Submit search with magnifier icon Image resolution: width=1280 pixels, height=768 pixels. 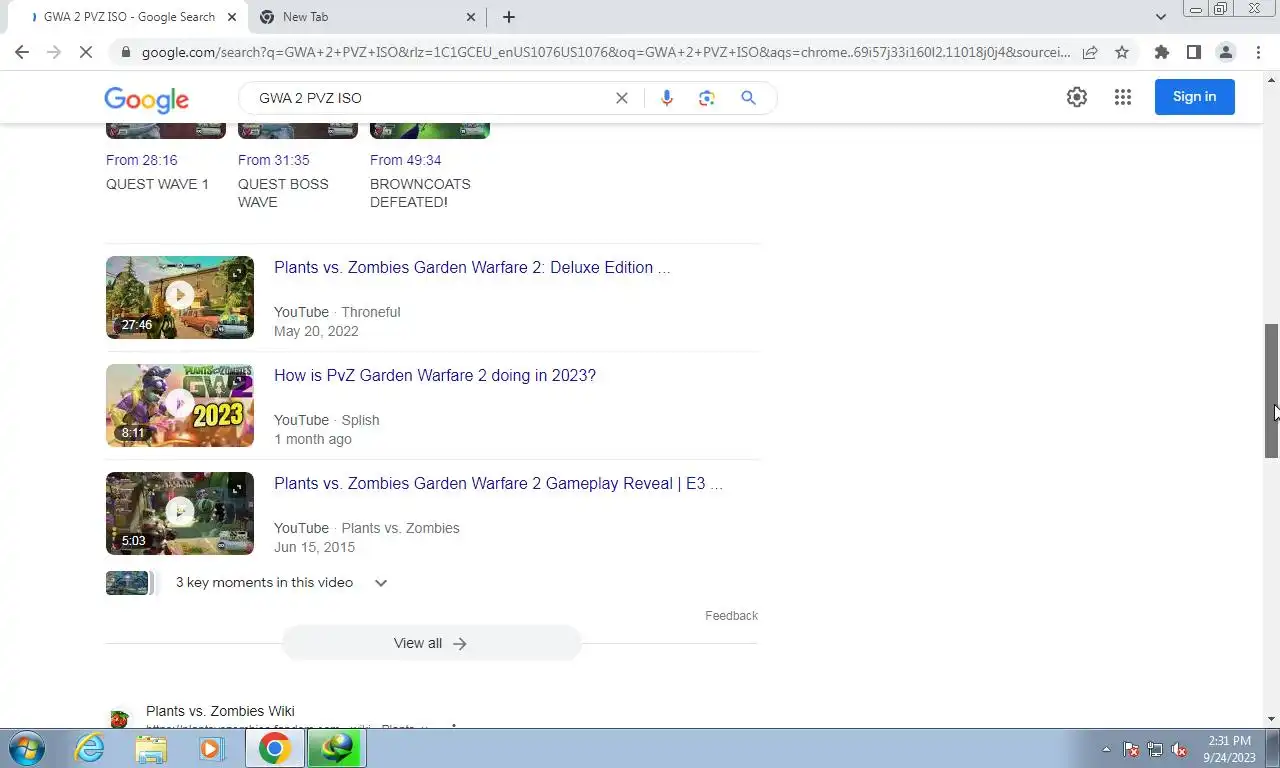pos(748,98)
